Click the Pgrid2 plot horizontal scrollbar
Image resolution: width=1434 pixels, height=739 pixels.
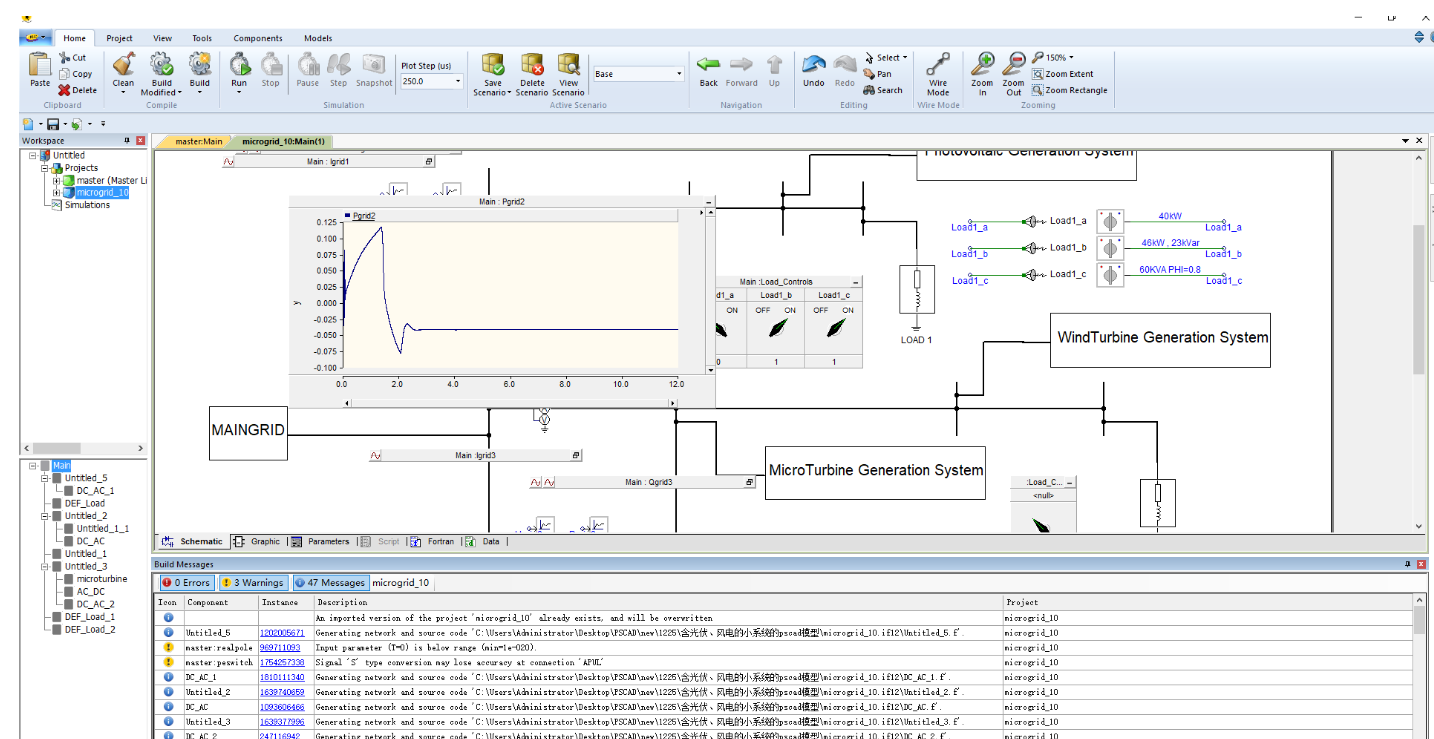511,403
